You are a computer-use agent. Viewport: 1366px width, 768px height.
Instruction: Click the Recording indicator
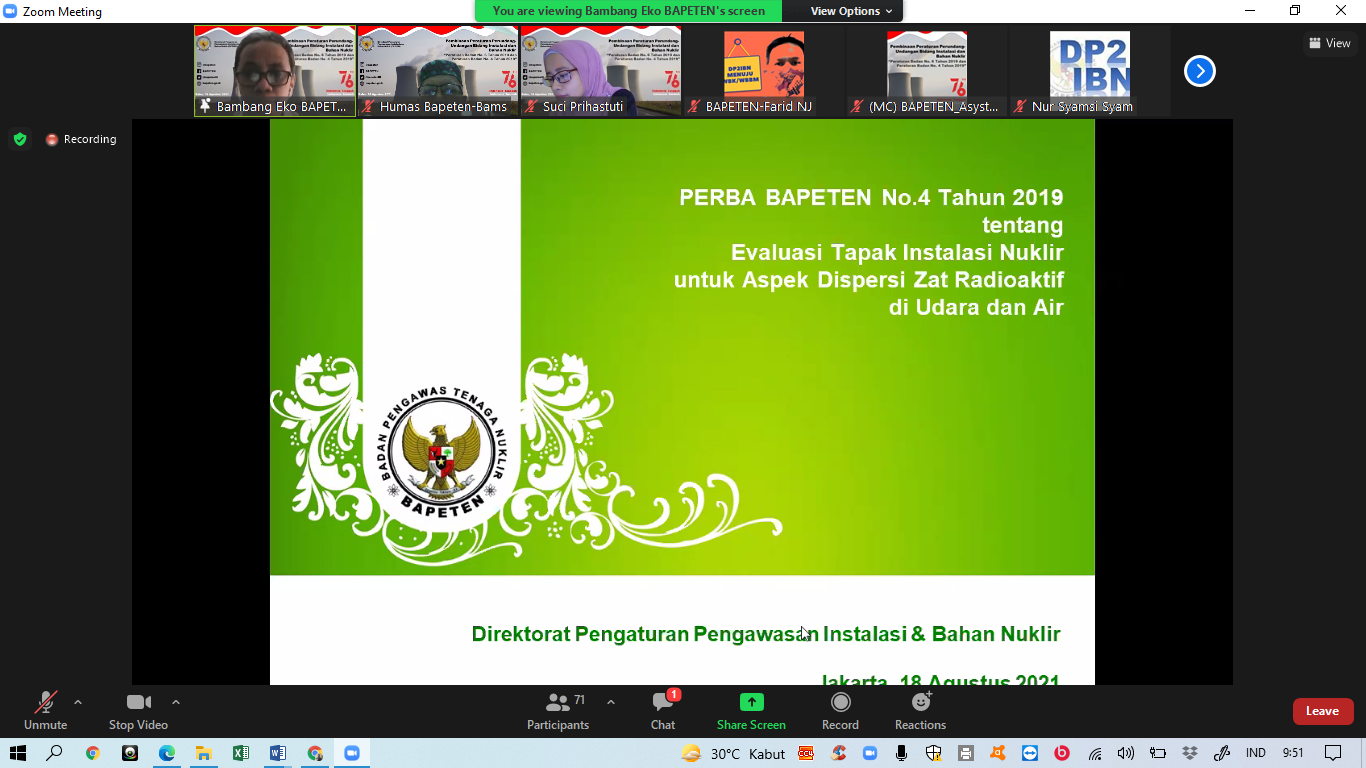81,139
